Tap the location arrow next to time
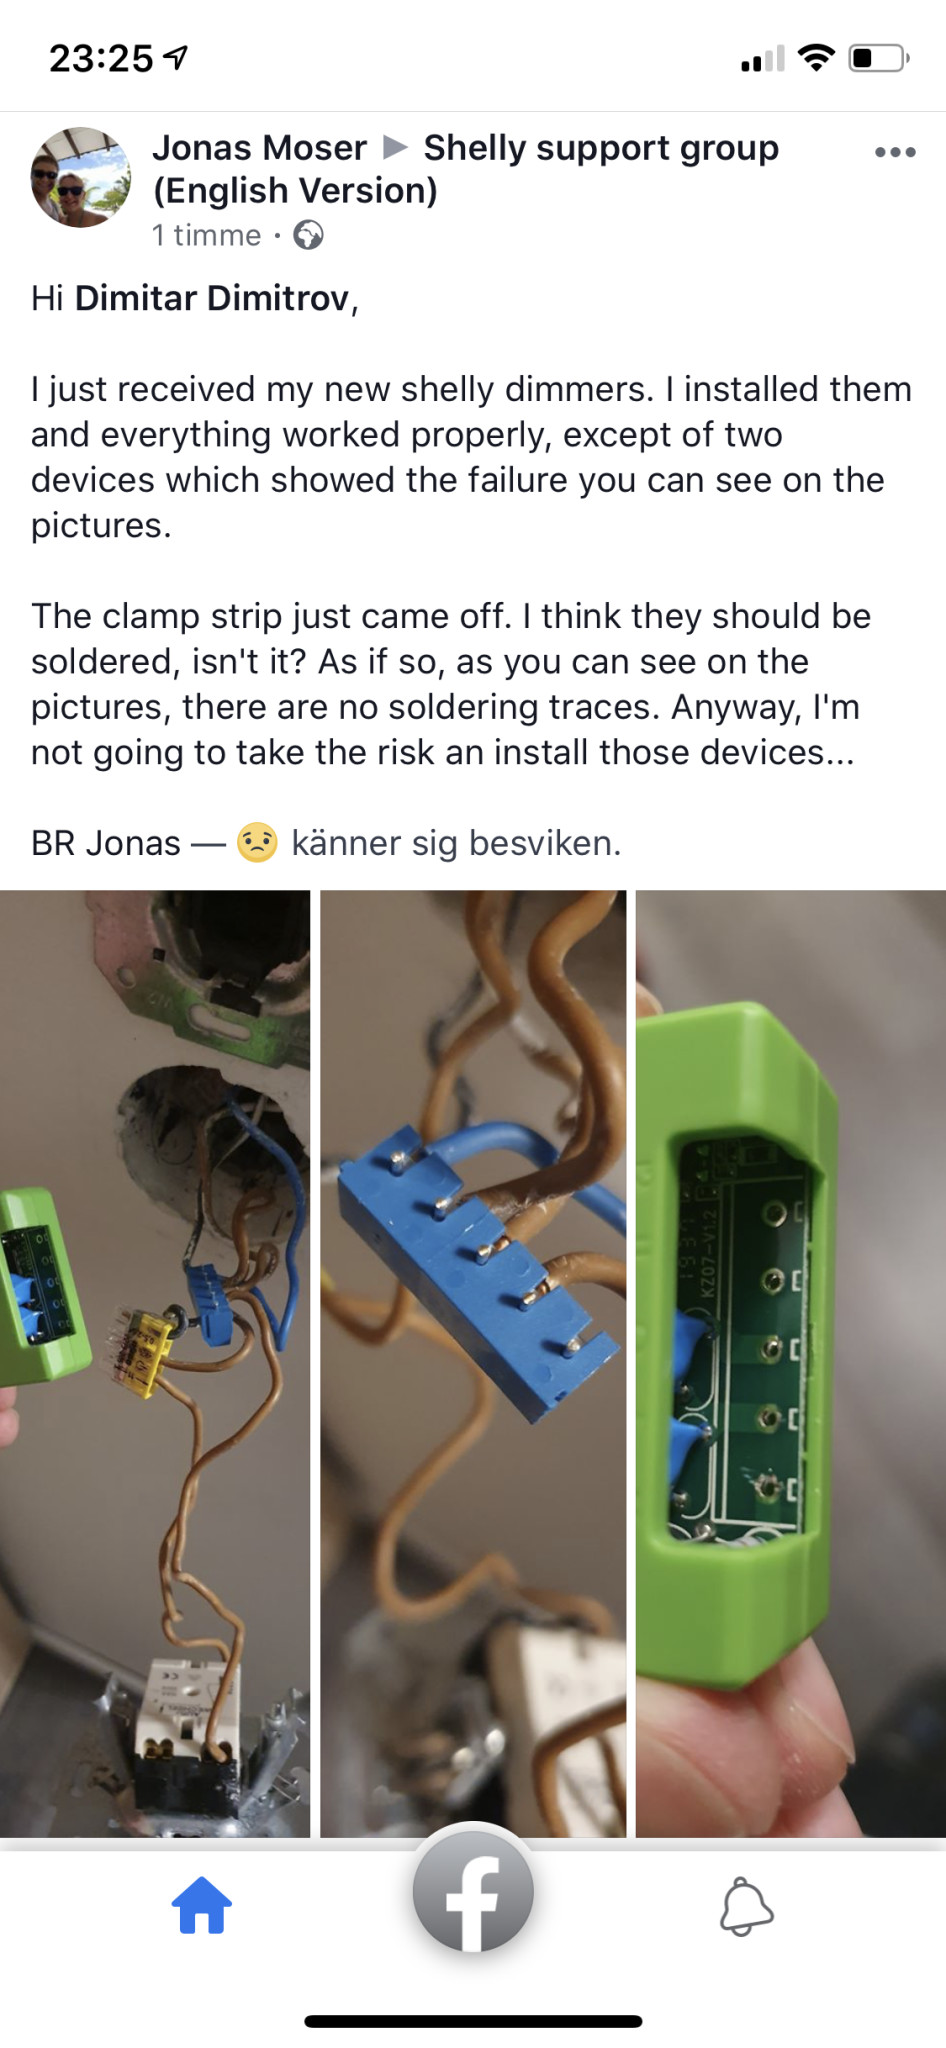Image resolution: width=946 pixels, height=2048 pixels. point(176,58)
